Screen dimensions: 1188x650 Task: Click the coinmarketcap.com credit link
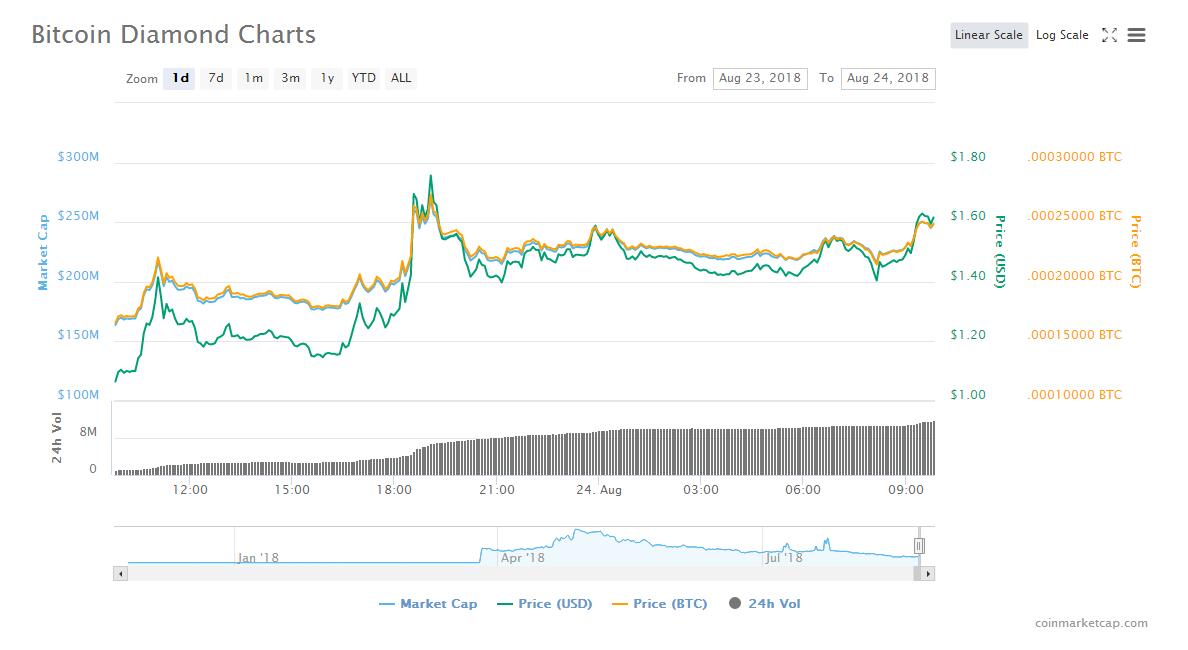tap(1091, 623)
